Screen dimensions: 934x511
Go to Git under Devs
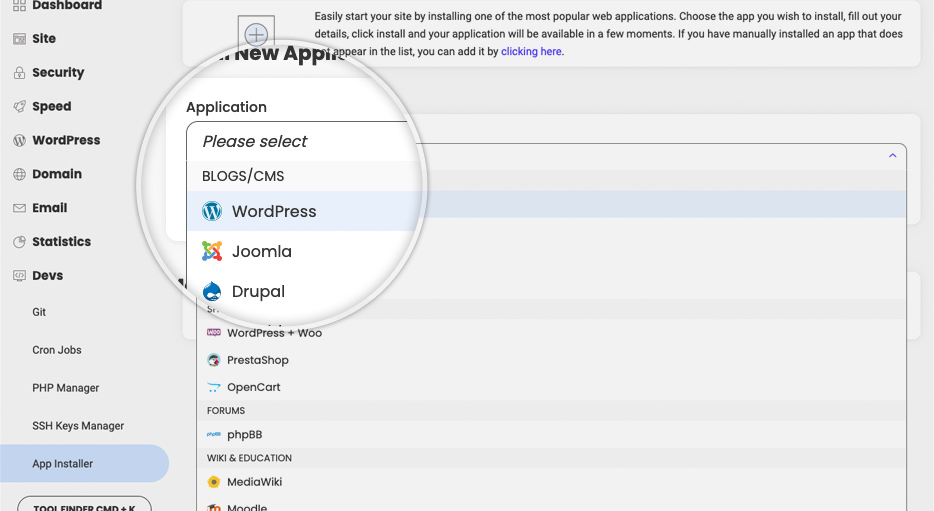(39, 312)
